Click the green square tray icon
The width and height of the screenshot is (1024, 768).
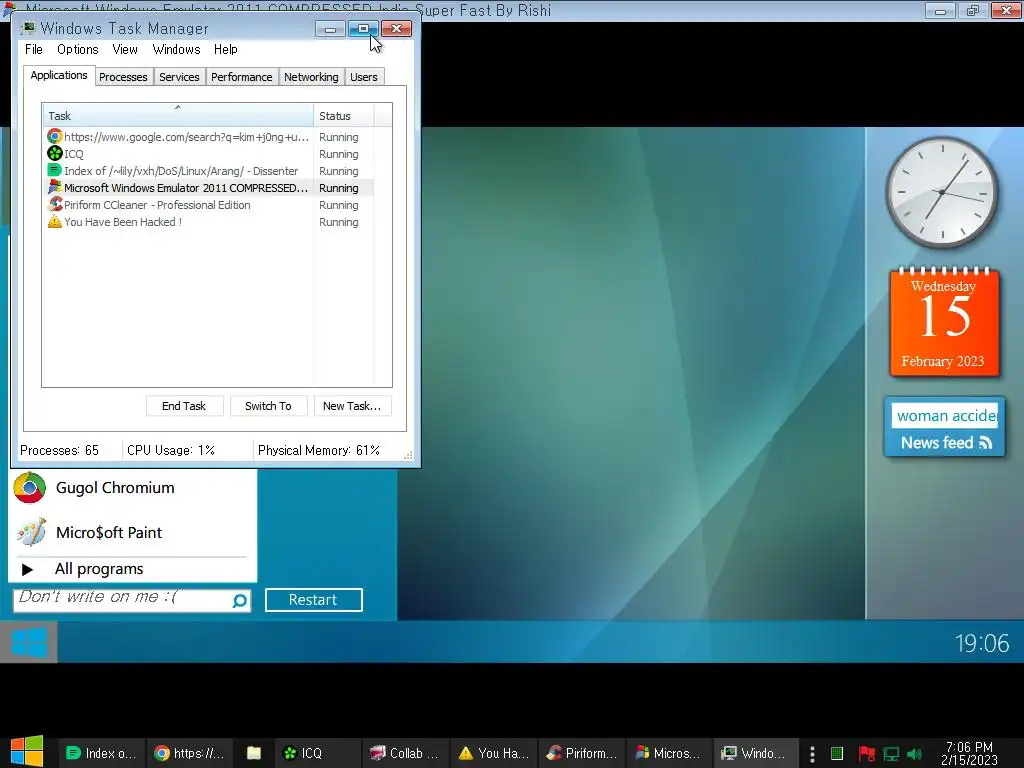[837, 754]
